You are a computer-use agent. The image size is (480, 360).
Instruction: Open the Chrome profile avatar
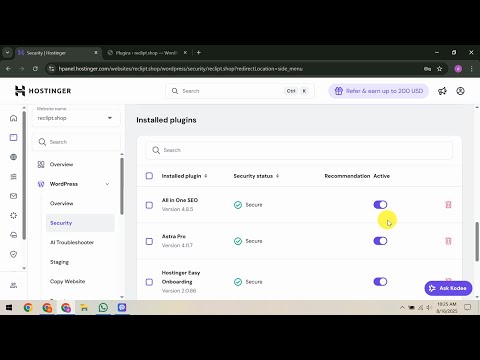458,69
